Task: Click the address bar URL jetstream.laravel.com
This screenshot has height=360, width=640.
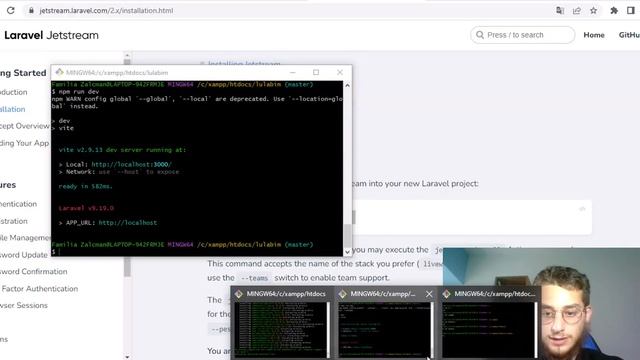Action: (106, 11)
